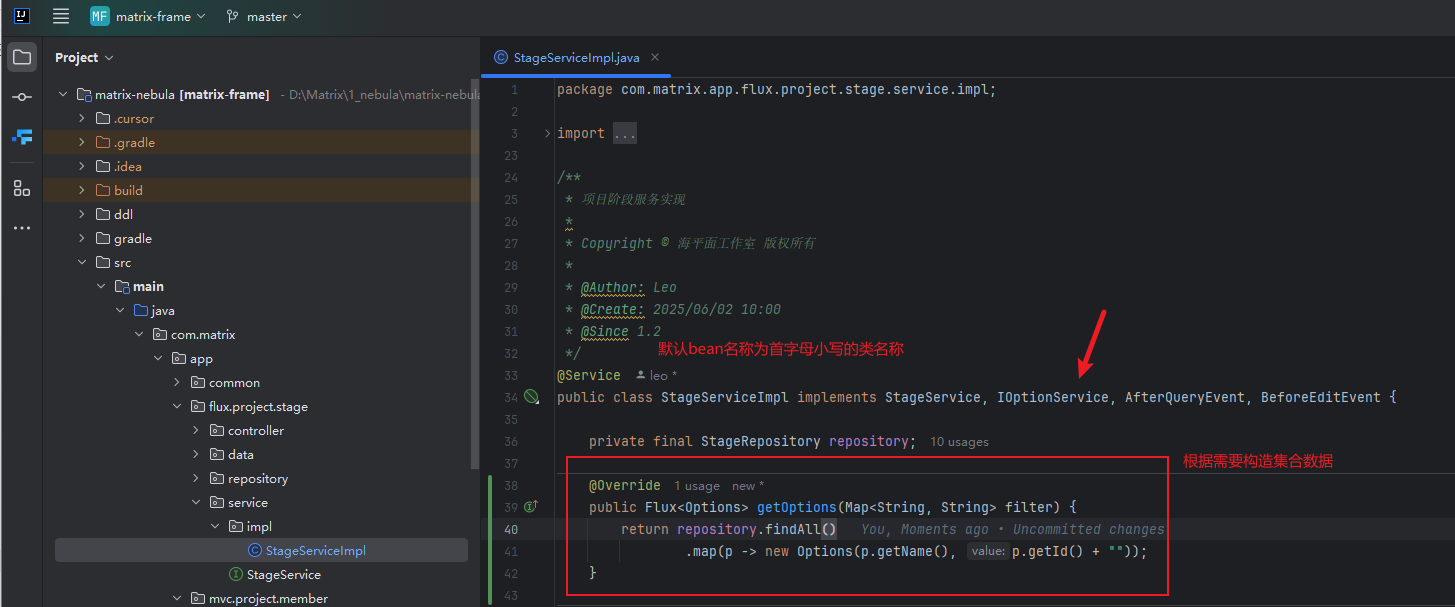Collapse the src folder in project tree
The width and height of the screenshot is (1455, 607).
point(82,262)
